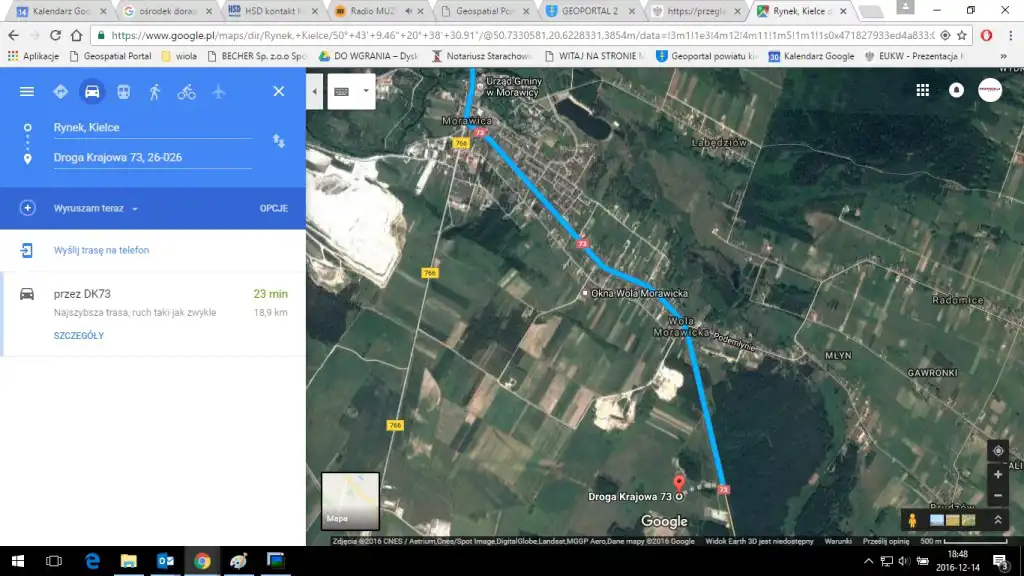Viewport: 1024px width, 576px height.
Task: Click the swap start and destination arrows
Action: [279, 142]
